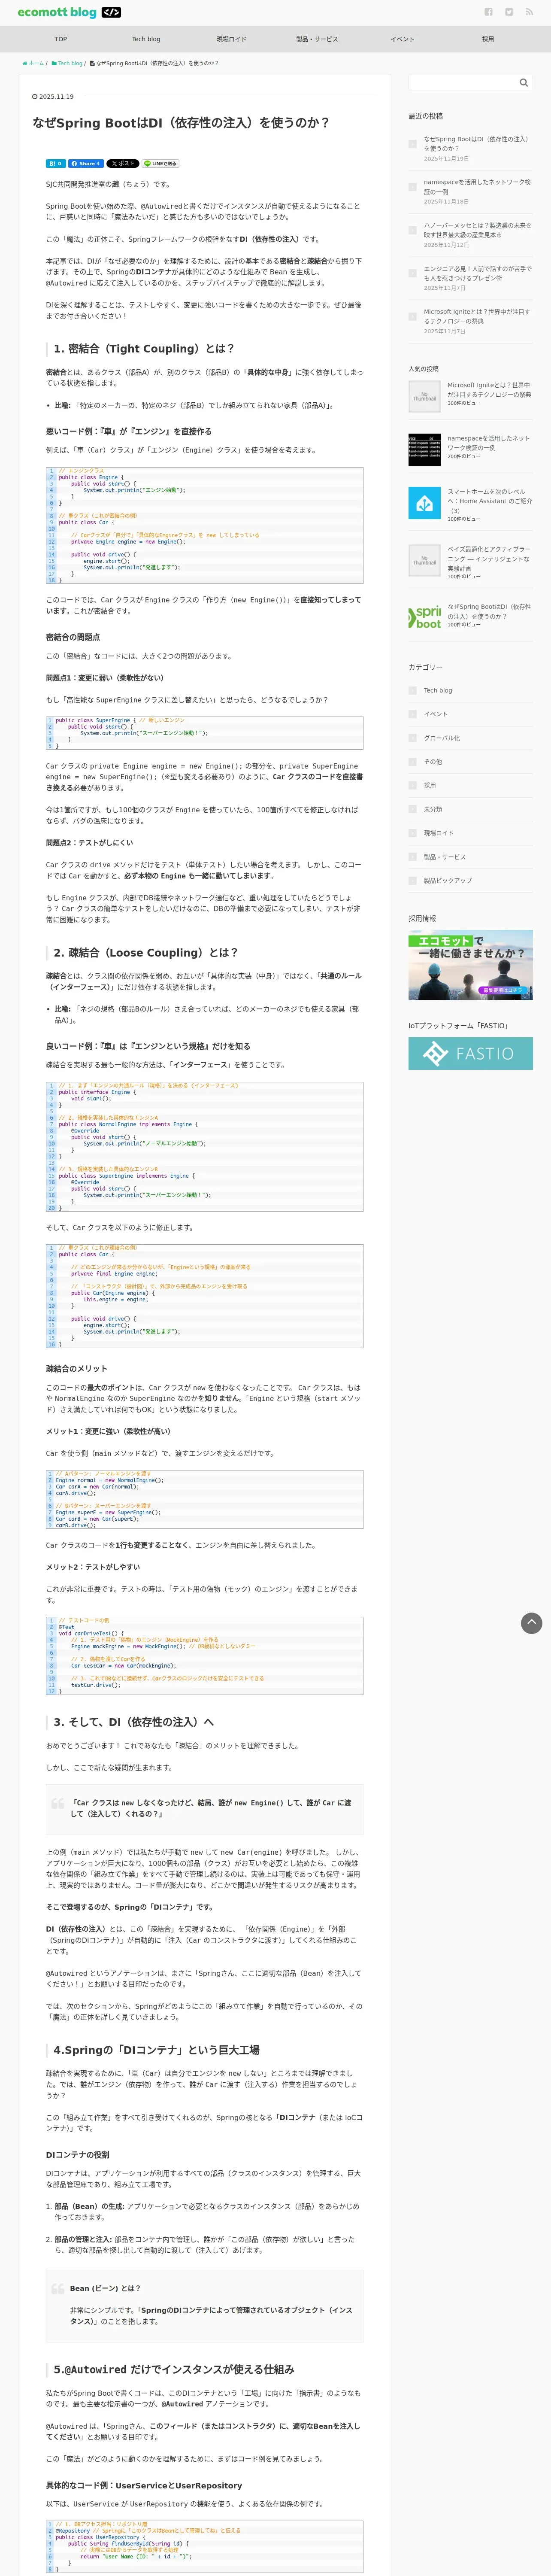Click arrow icon beside ハノーバーメッセとは post
This screenshot has height=2576, width=551.
pos(412,230)
